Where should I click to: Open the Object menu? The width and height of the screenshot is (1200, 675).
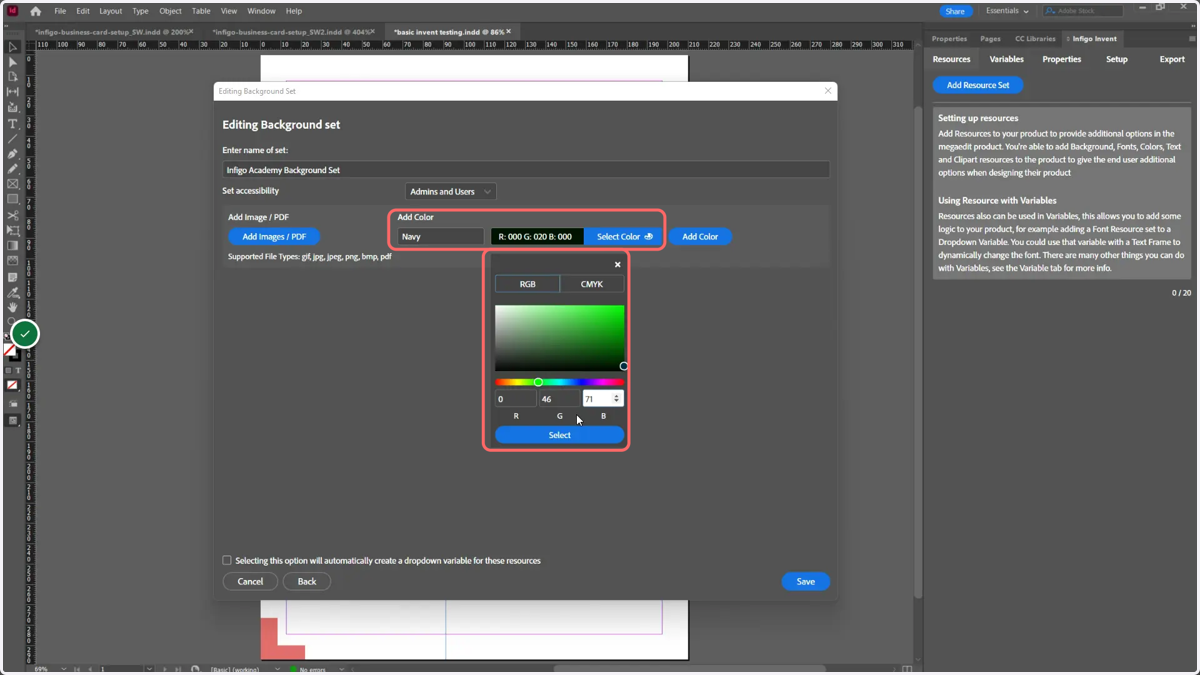[170, 11]
